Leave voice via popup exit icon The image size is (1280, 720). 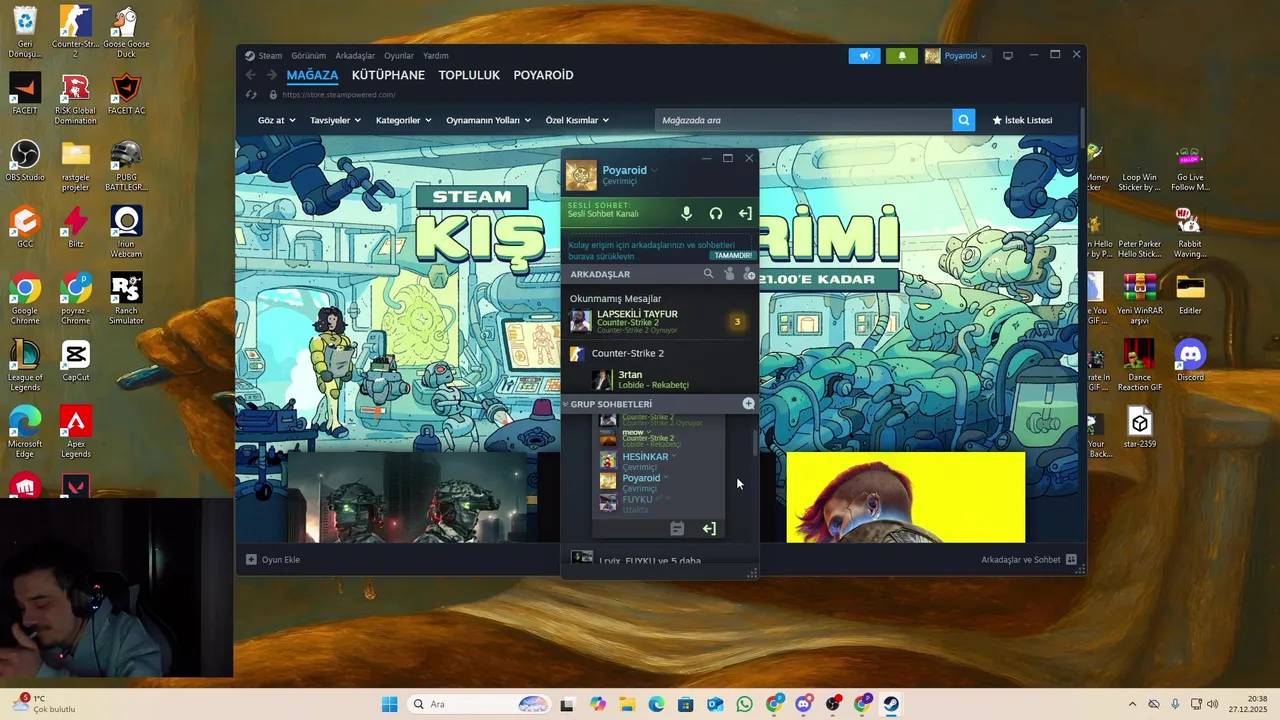(x=709, y=528)
